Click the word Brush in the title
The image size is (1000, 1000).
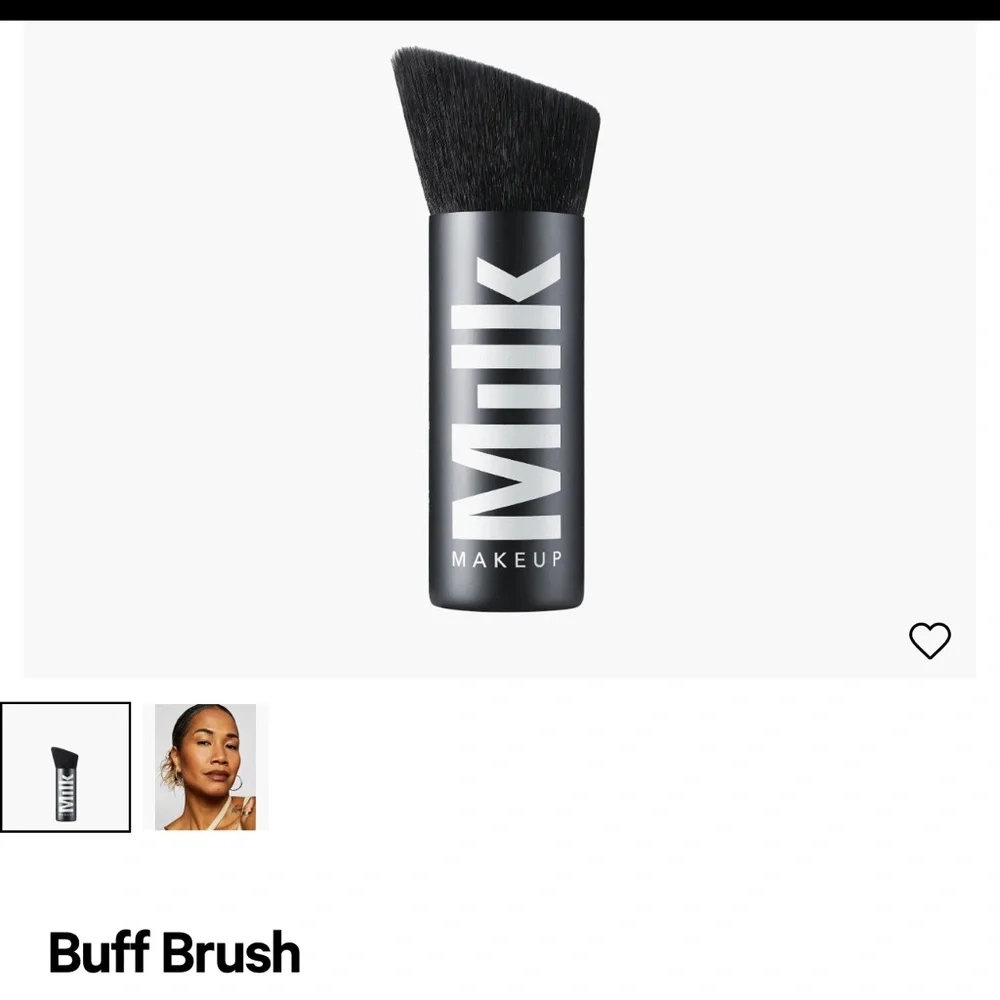click(x=231, y=952)
